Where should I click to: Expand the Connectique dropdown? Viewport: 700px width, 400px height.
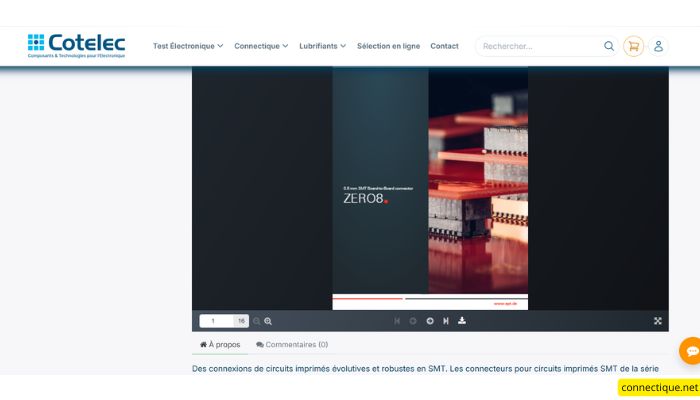click(x=261, y=46)
